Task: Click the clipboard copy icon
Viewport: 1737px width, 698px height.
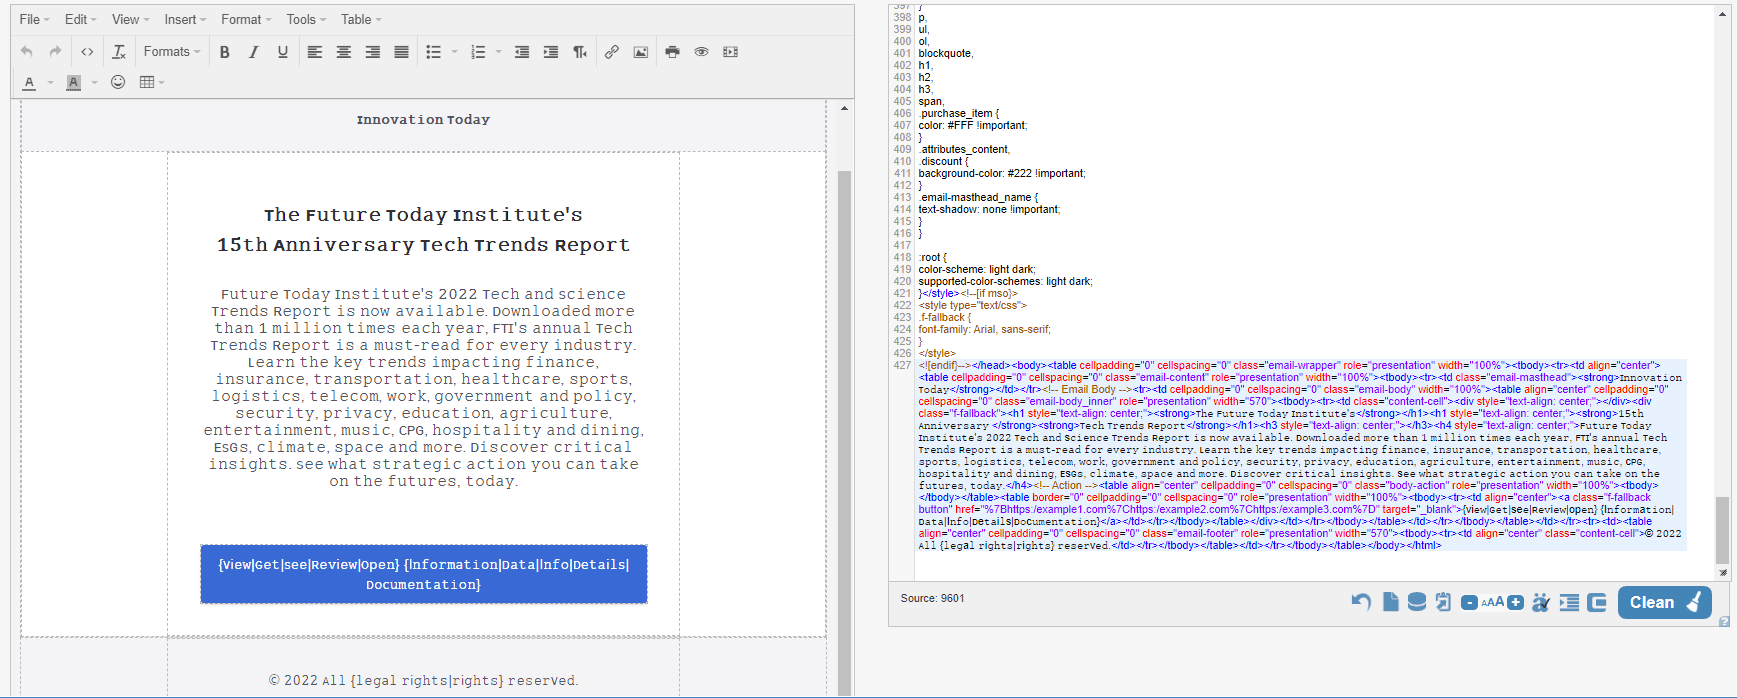Action: 1442,602
